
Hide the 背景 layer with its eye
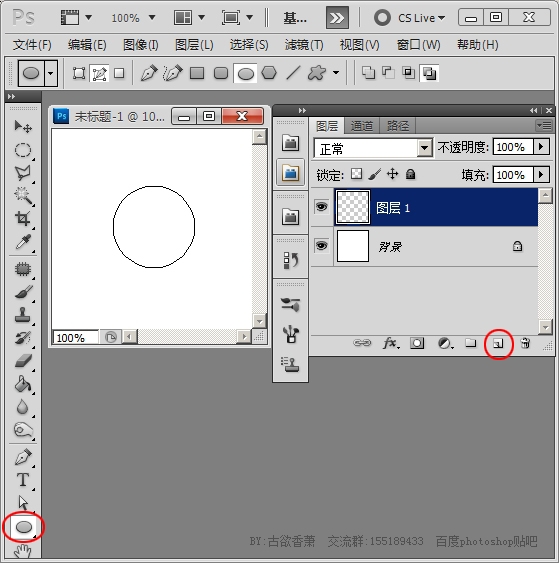pos(322,246)
